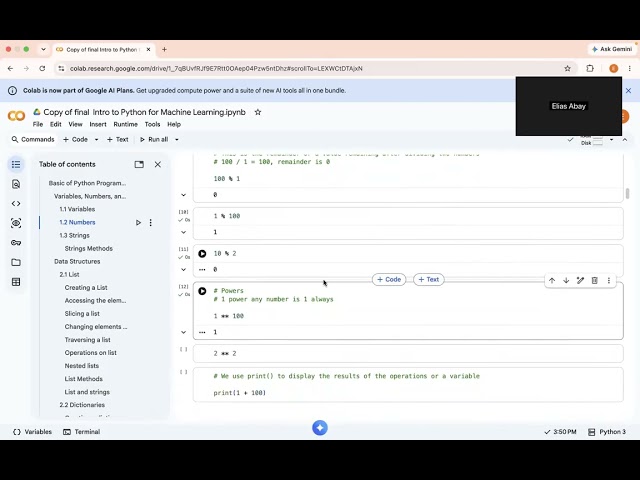Screen dimensions: 640x480
Task: Collapse output of the Powers cell
Action: [184, 332]
